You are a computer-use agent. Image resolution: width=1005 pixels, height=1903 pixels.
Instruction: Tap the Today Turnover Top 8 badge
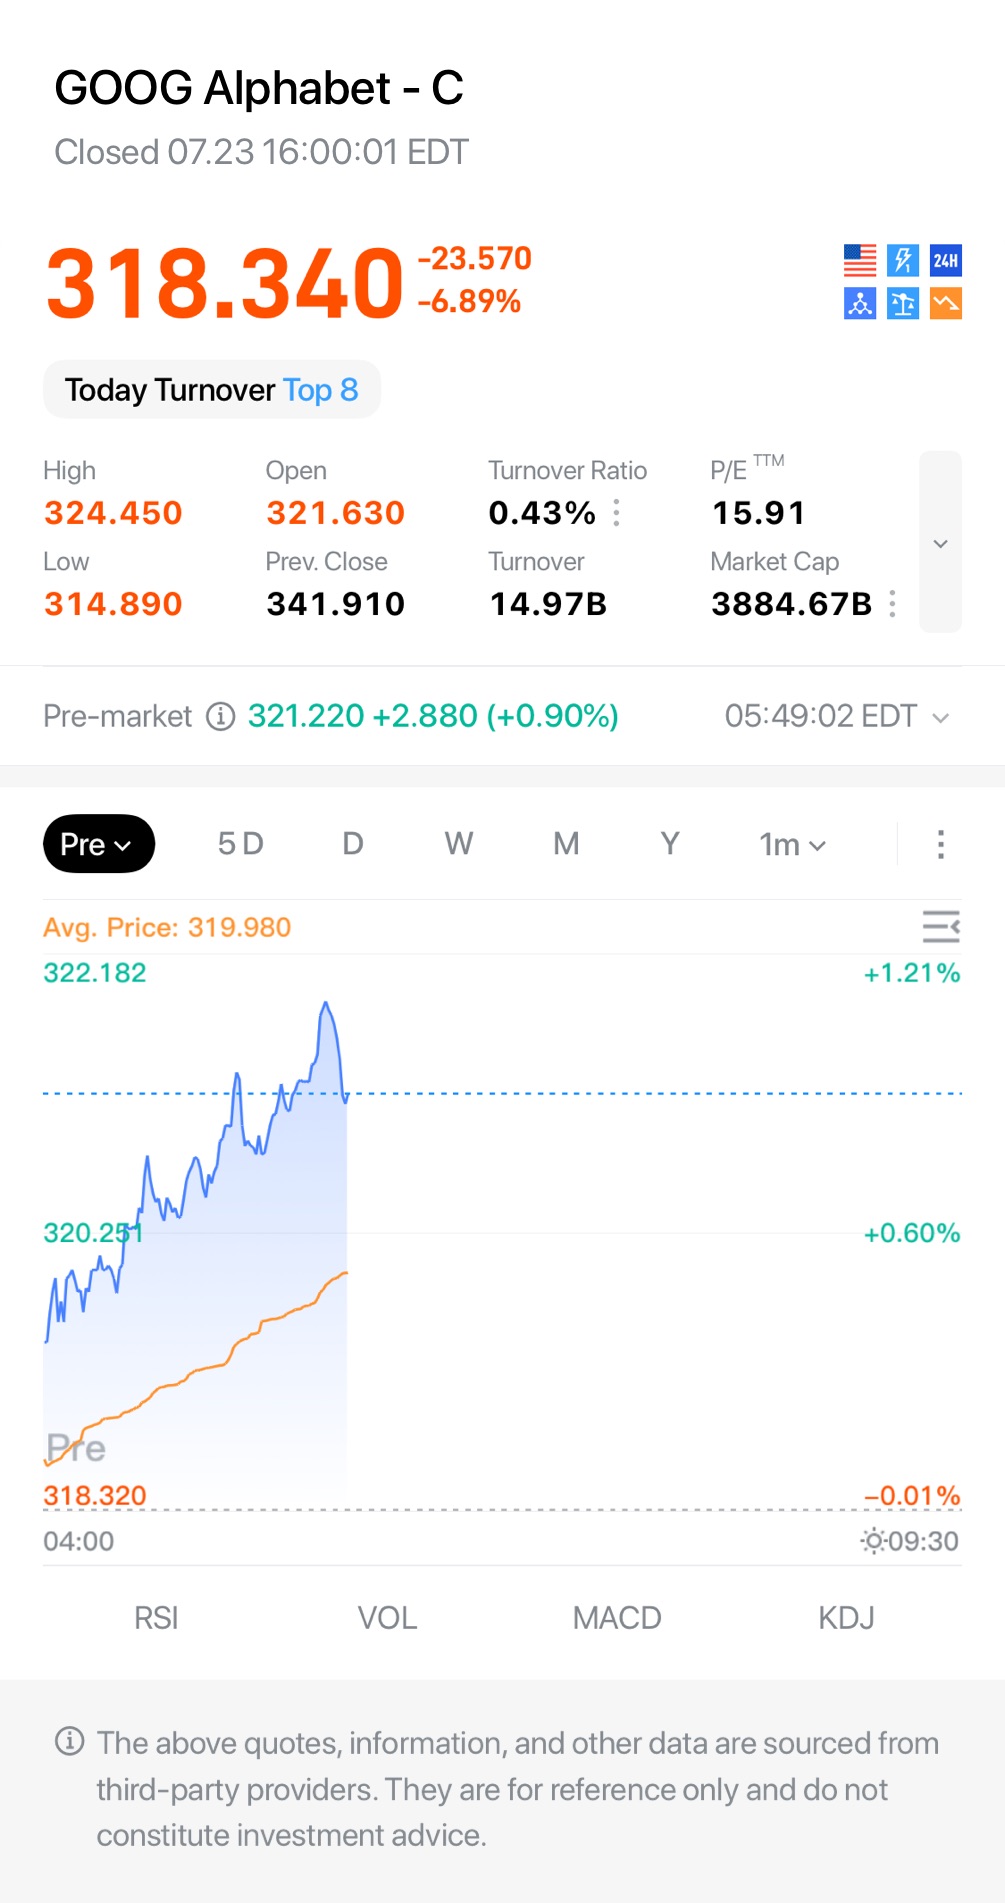(x=212, y=390)
